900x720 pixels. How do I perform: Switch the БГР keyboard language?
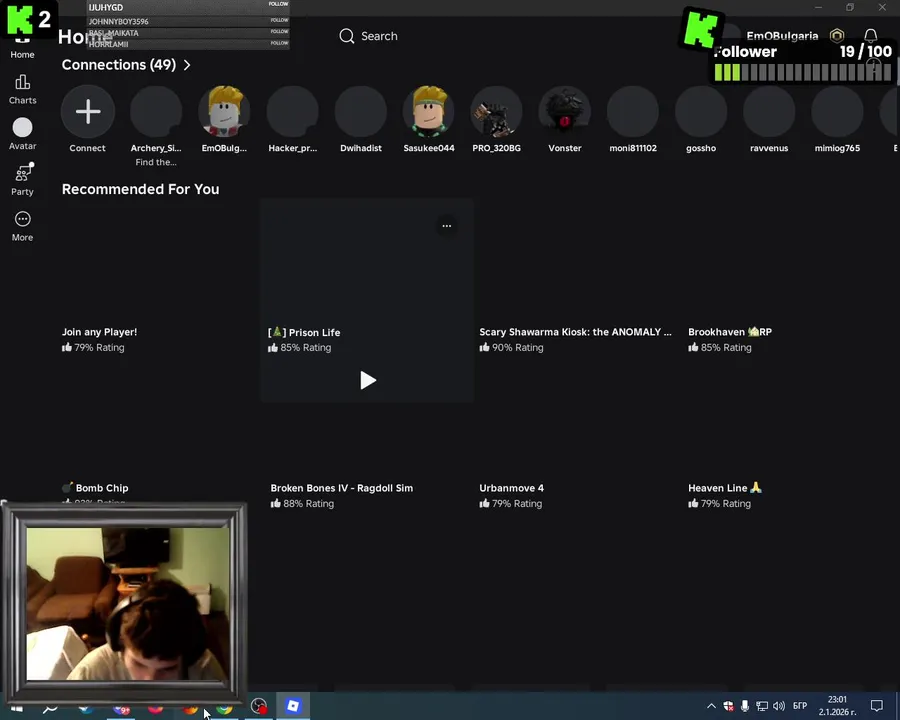pos(800,706)
